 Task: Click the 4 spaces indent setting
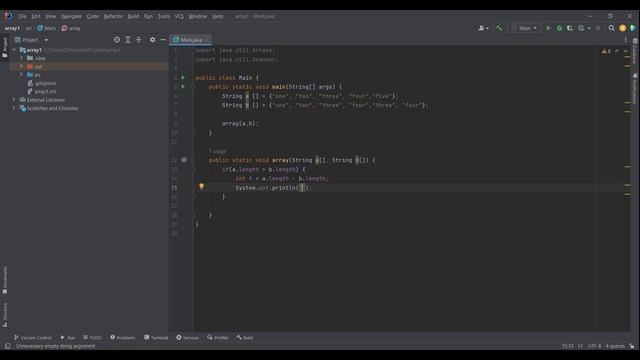click(615, 346)
